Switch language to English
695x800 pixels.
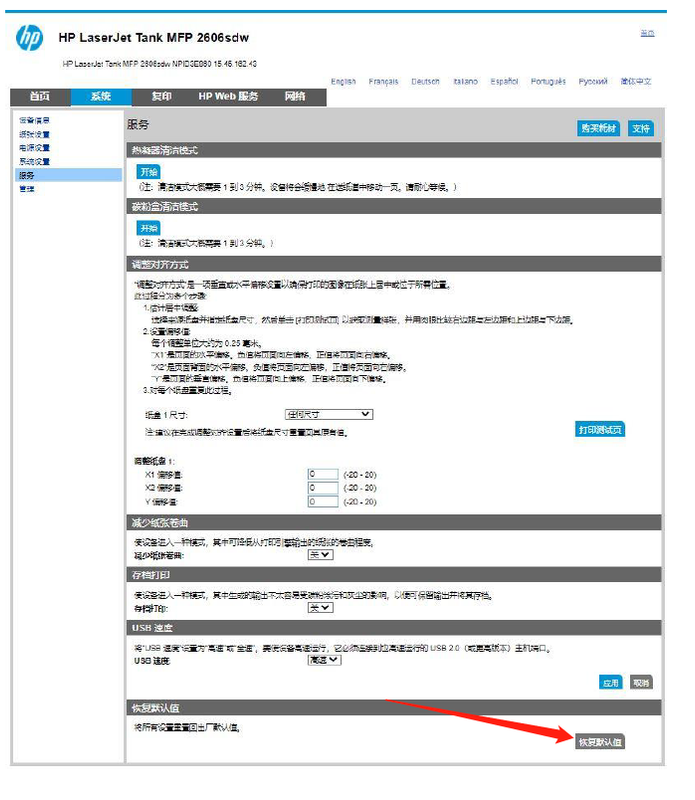coord(343,82)
